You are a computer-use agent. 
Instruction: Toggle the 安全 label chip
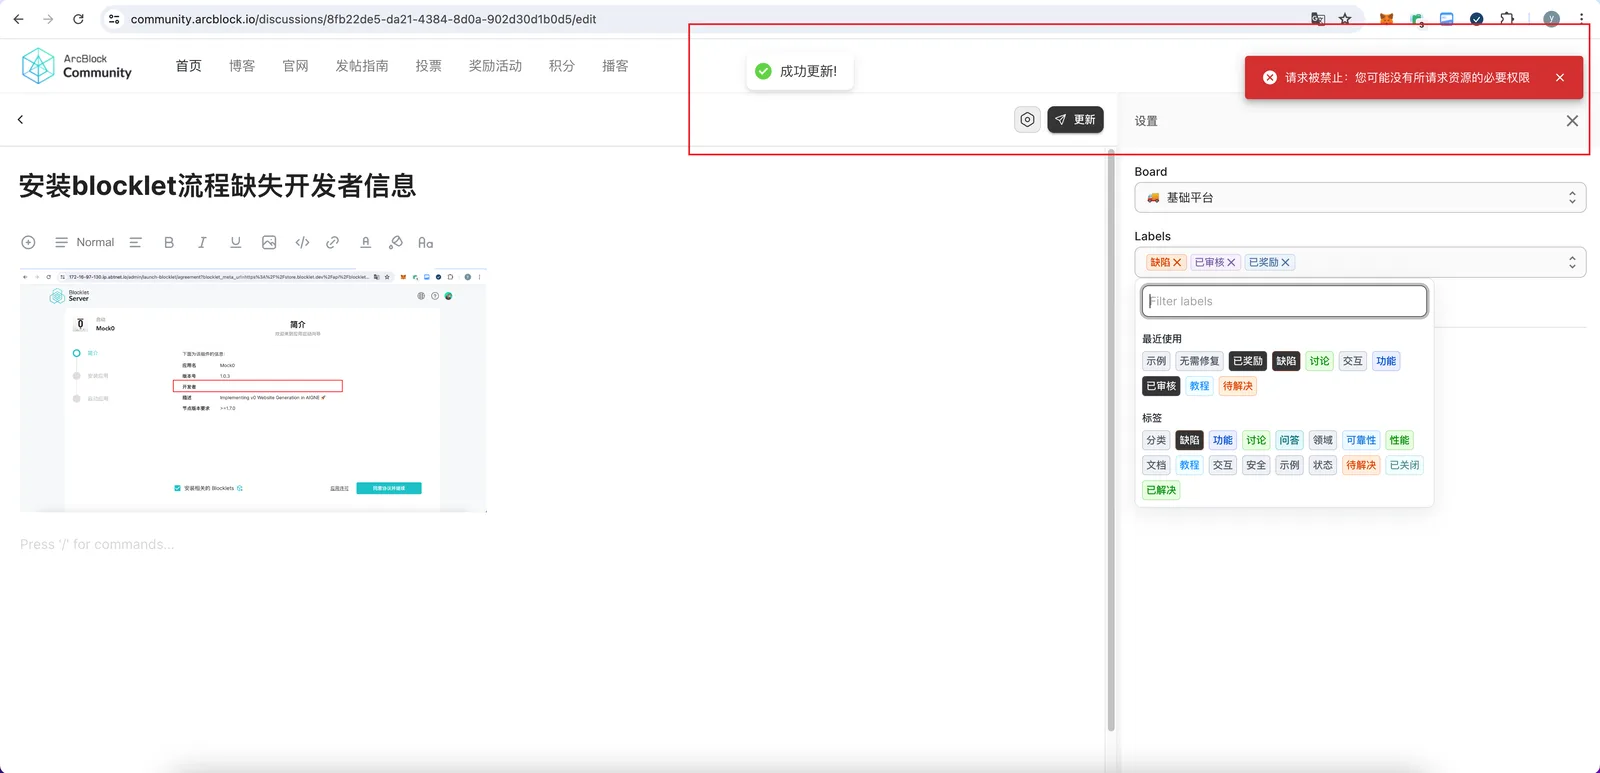tap(1256, 465)
